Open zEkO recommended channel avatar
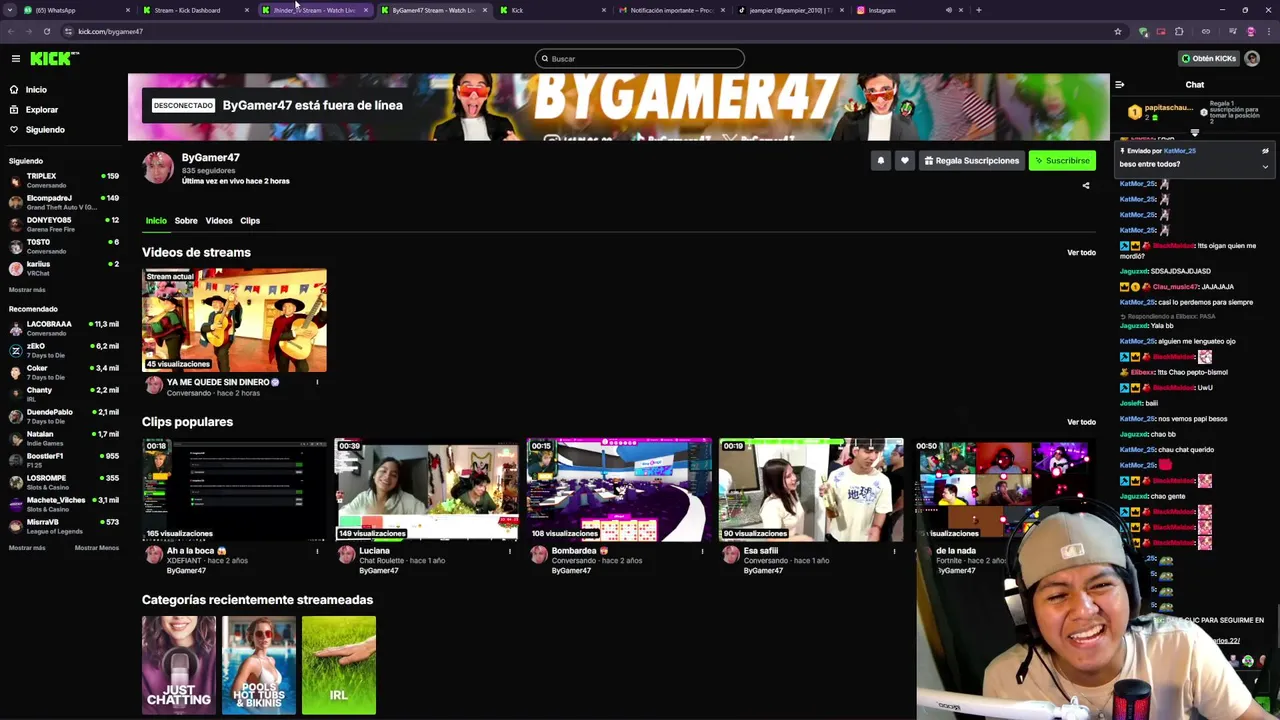Viewport: 1280px width, 720px height. click(x=15, y=350)
